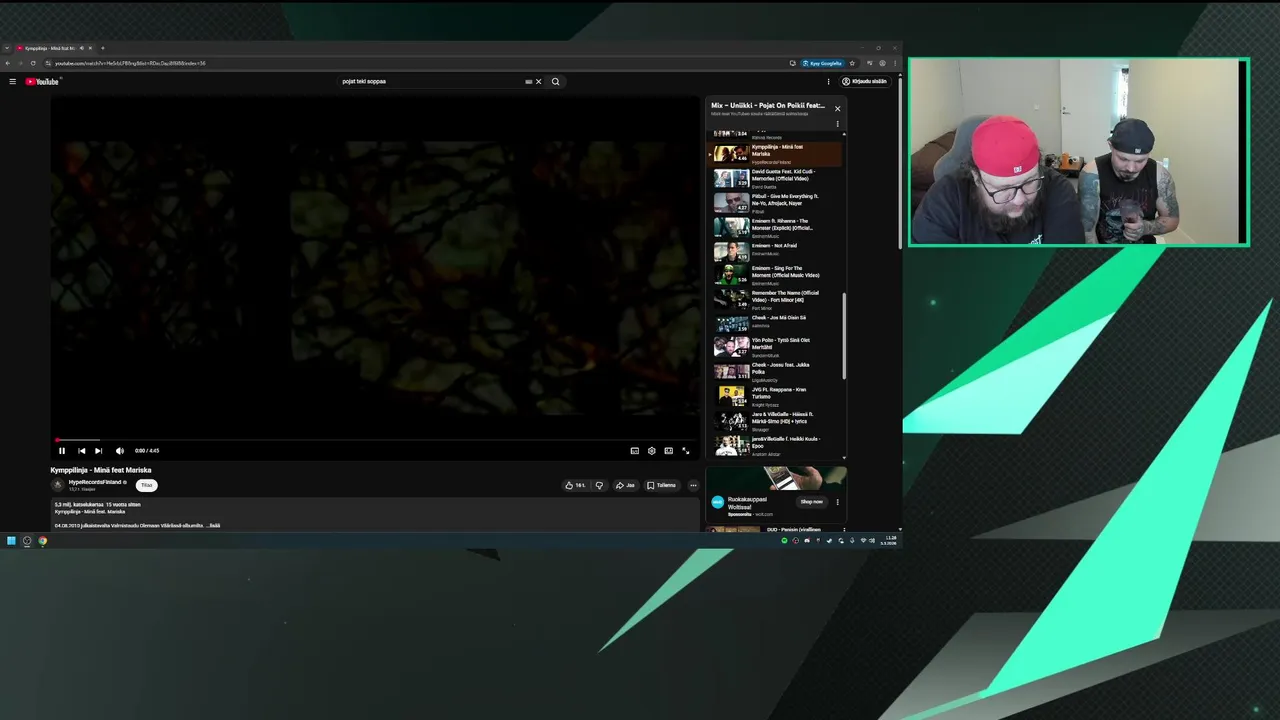Image resolution: width=1280 pixels, height=720 pixels.
Task: Open YouTube settings three-dot menu
Action: click(x=828, y=81)
